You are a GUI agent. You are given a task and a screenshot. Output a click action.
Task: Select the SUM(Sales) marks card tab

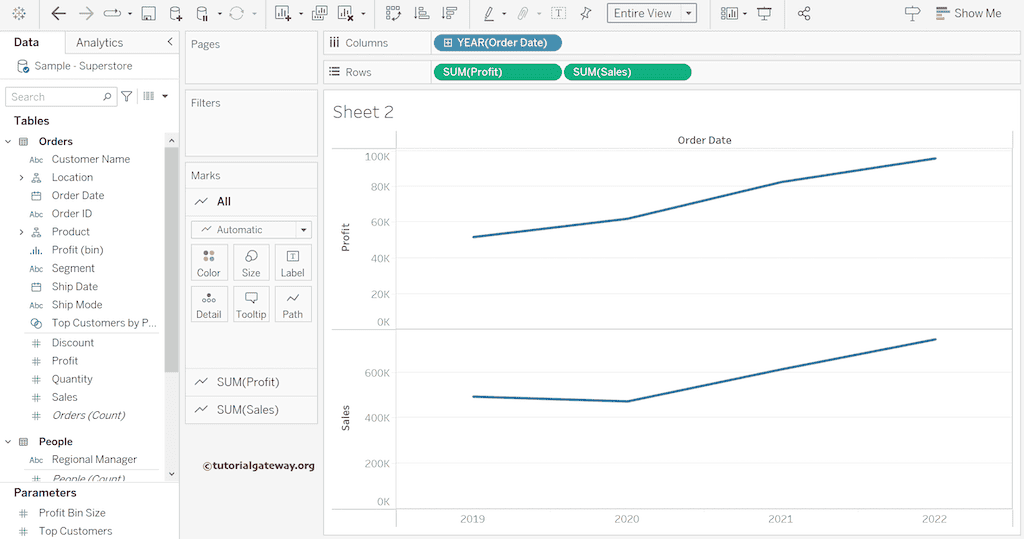248,410
